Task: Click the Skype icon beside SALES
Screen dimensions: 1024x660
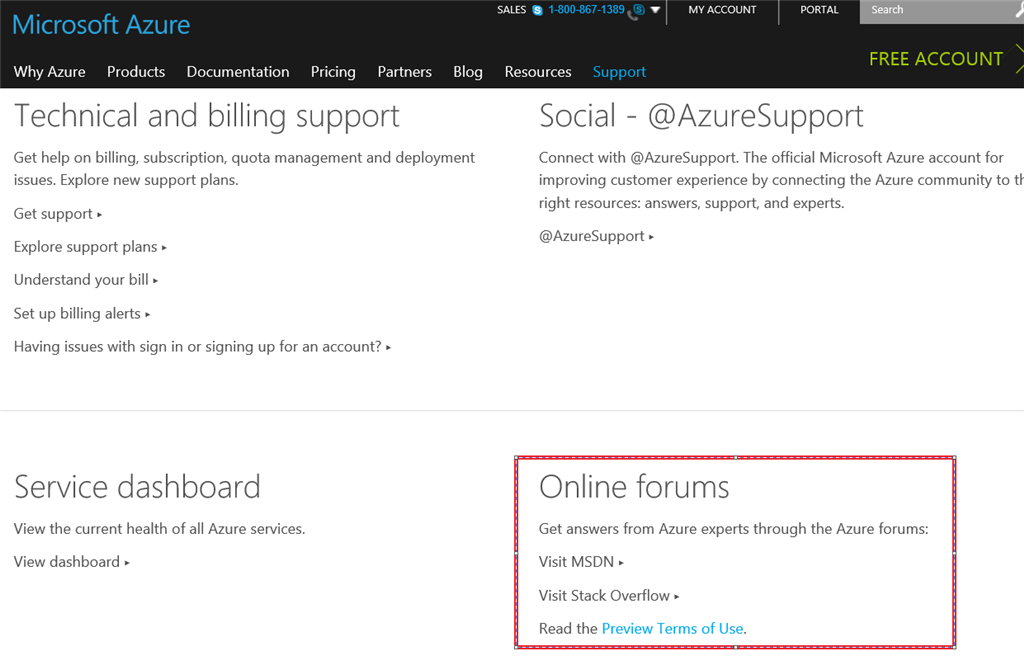Action: (x=537, y=10)
